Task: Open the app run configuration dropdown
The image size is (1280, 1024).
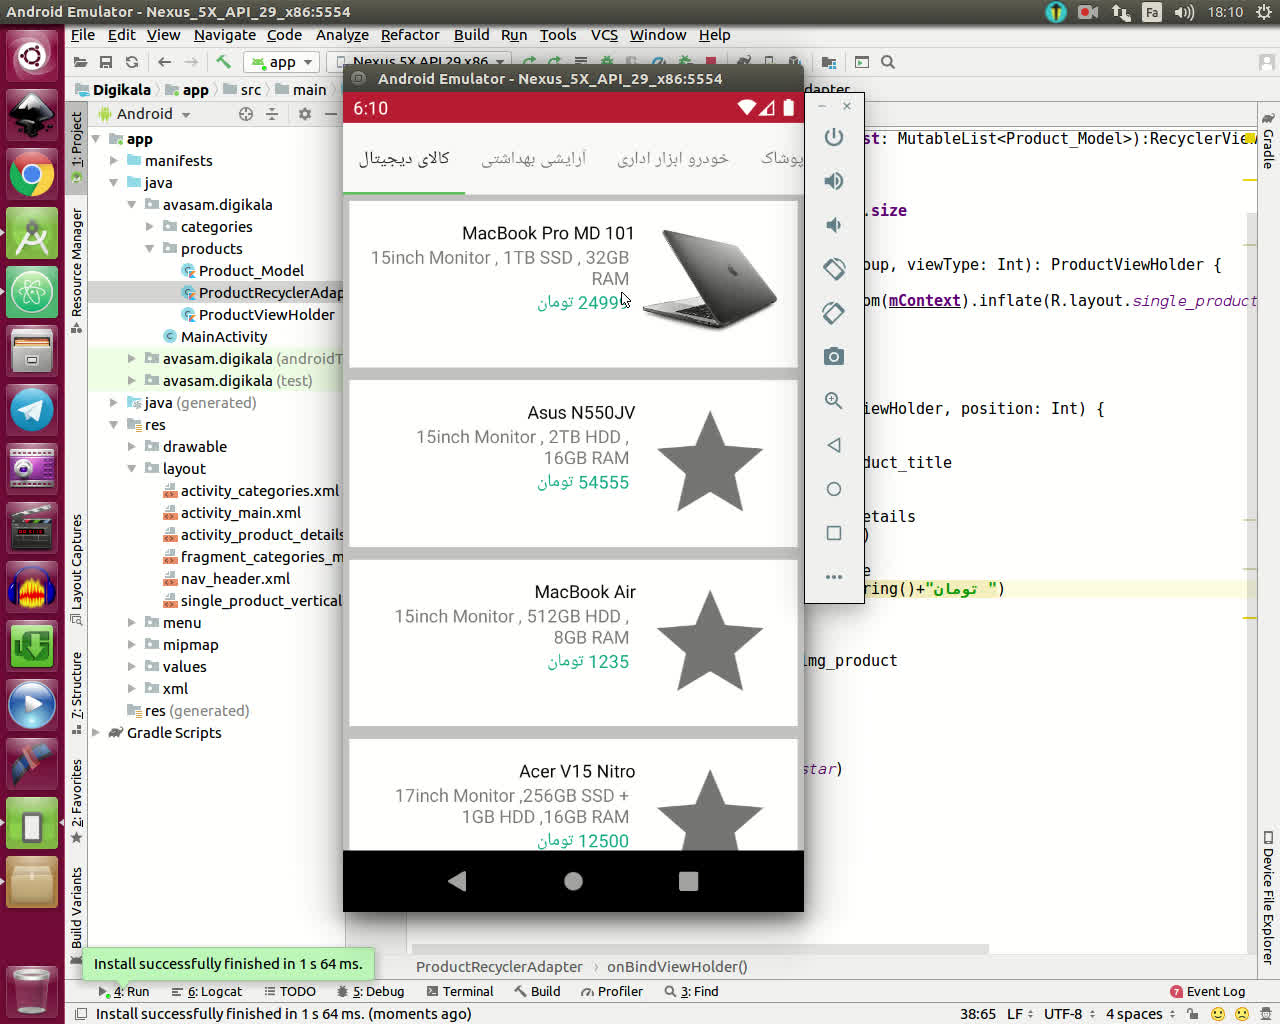Action: [283, 62]
